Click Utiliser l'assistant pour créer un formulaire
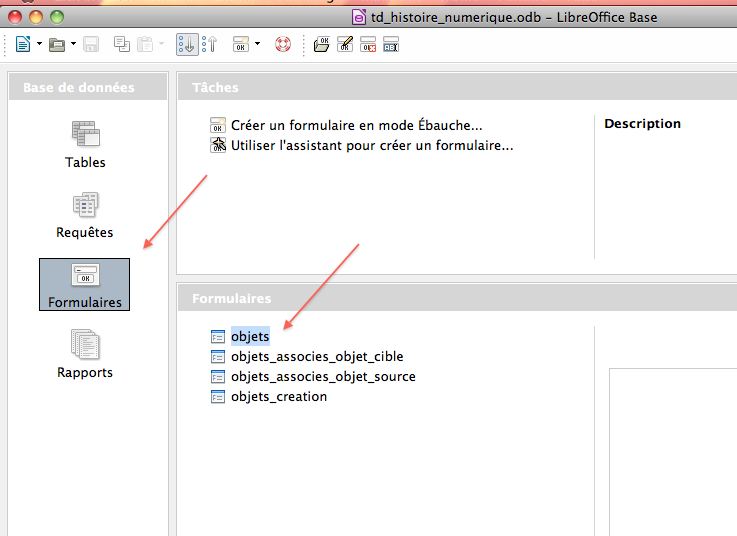Screen dimensions: 737x536 point(372,146)
